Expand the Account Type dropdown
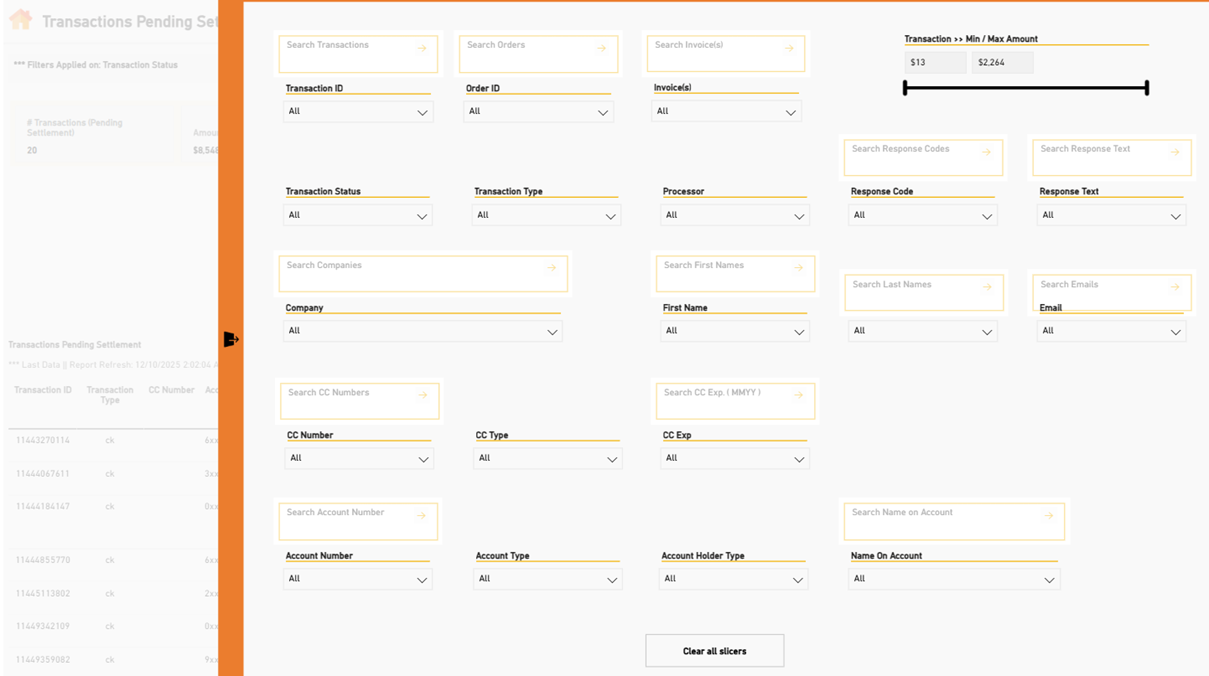Image resolution: width=1209 pixels, height=676 pixels. [548, 579]
